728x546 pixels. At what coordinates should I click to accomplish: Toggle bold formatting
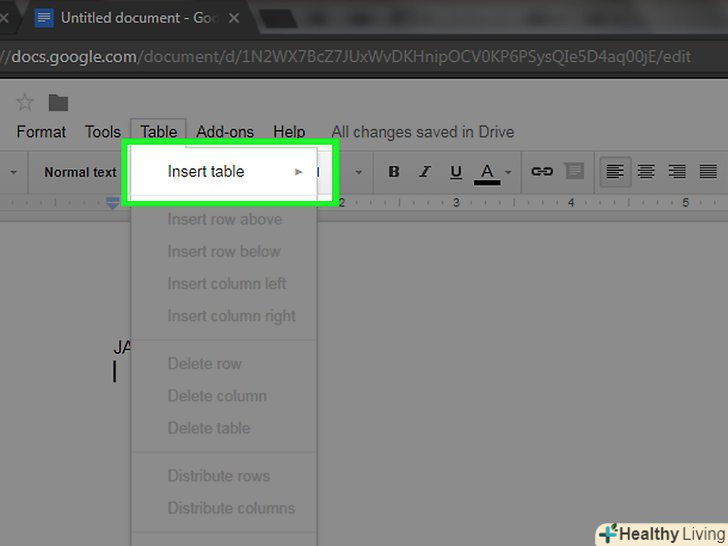pos(394,172)
